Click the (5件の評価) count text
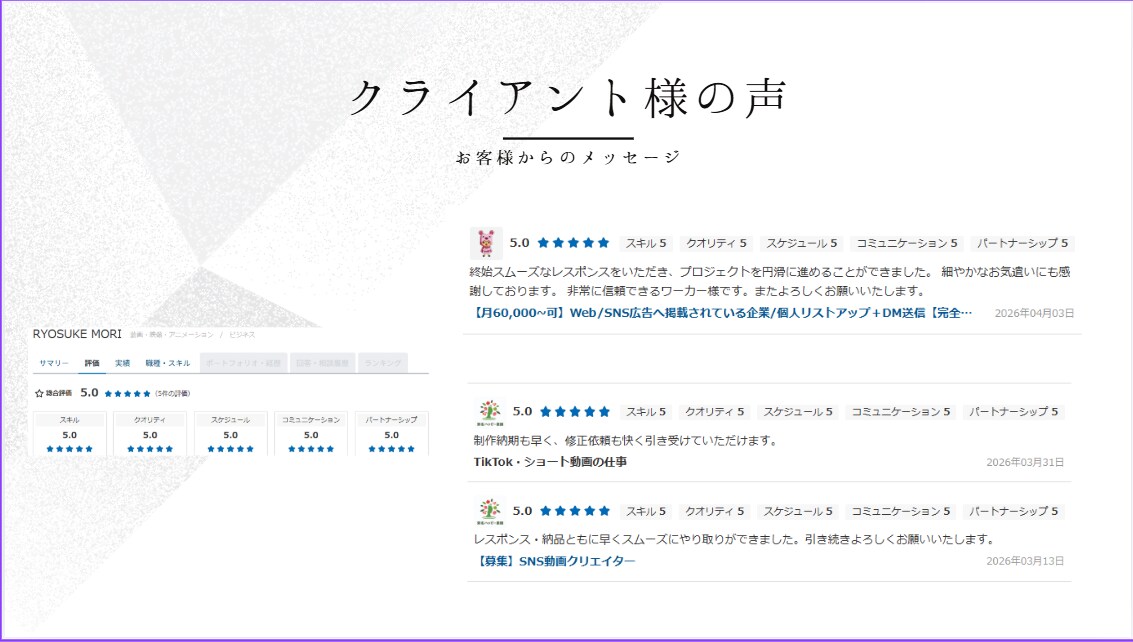The image size is (1133, 642). [x=173, y=393]
